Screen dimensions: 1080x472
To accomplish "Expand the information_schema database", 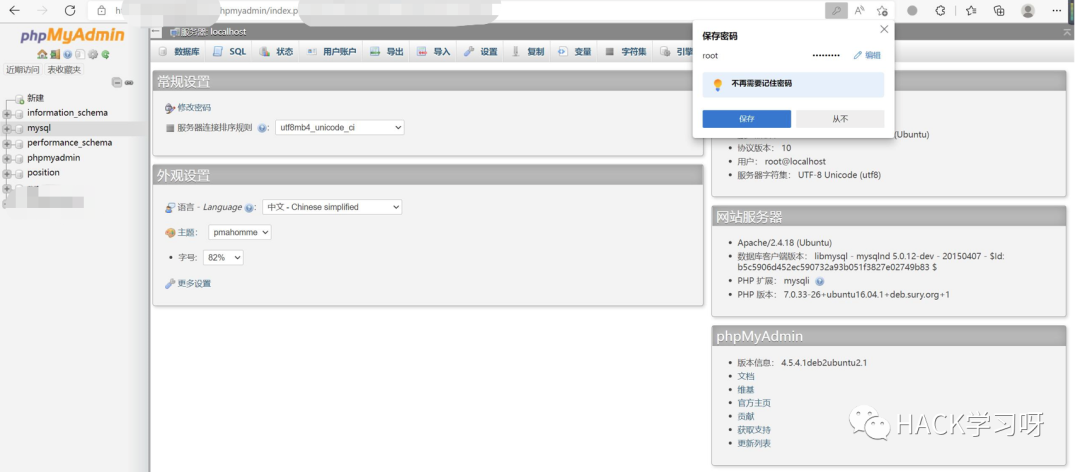I will tap(7, 114).
